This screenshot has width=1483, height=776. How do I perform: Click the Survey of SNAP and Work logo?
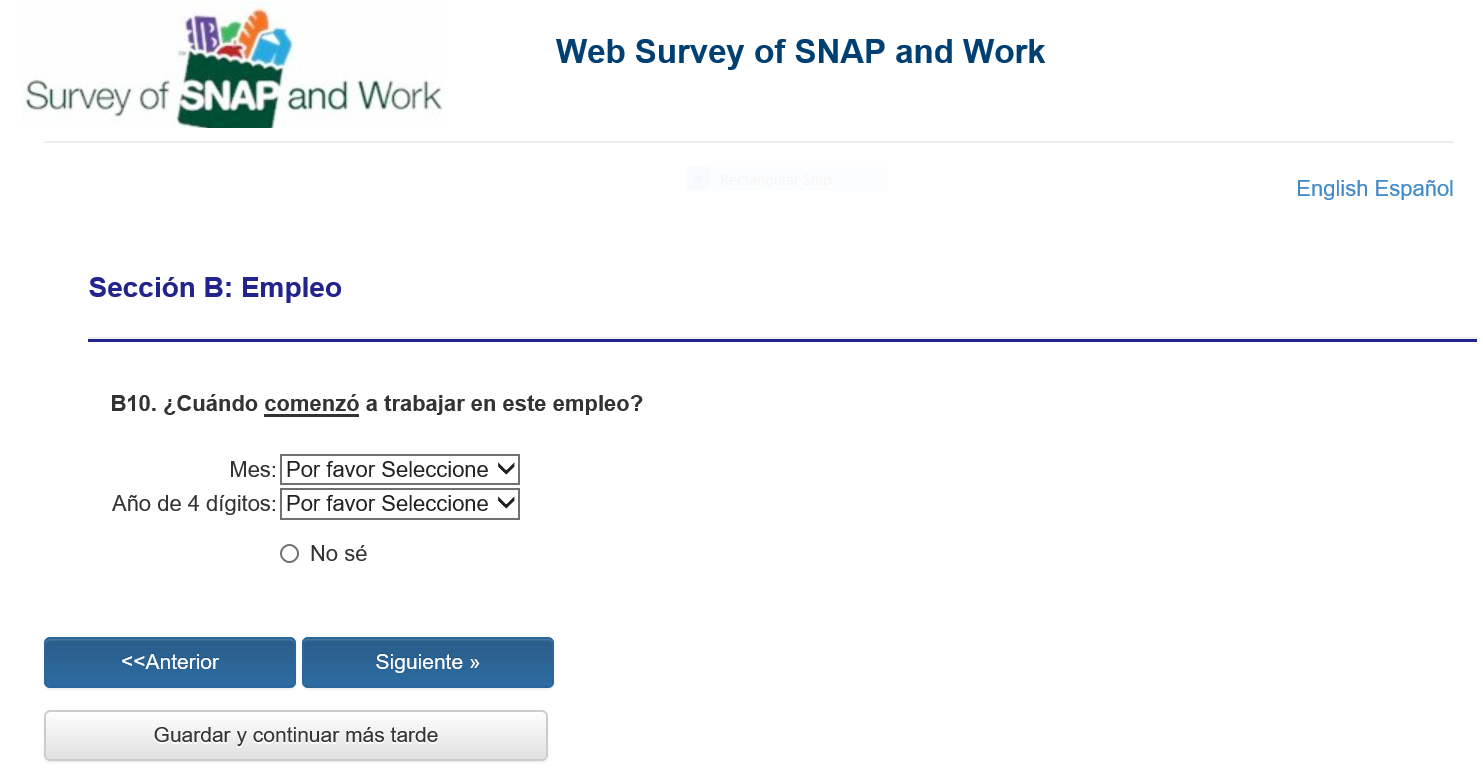233,70
